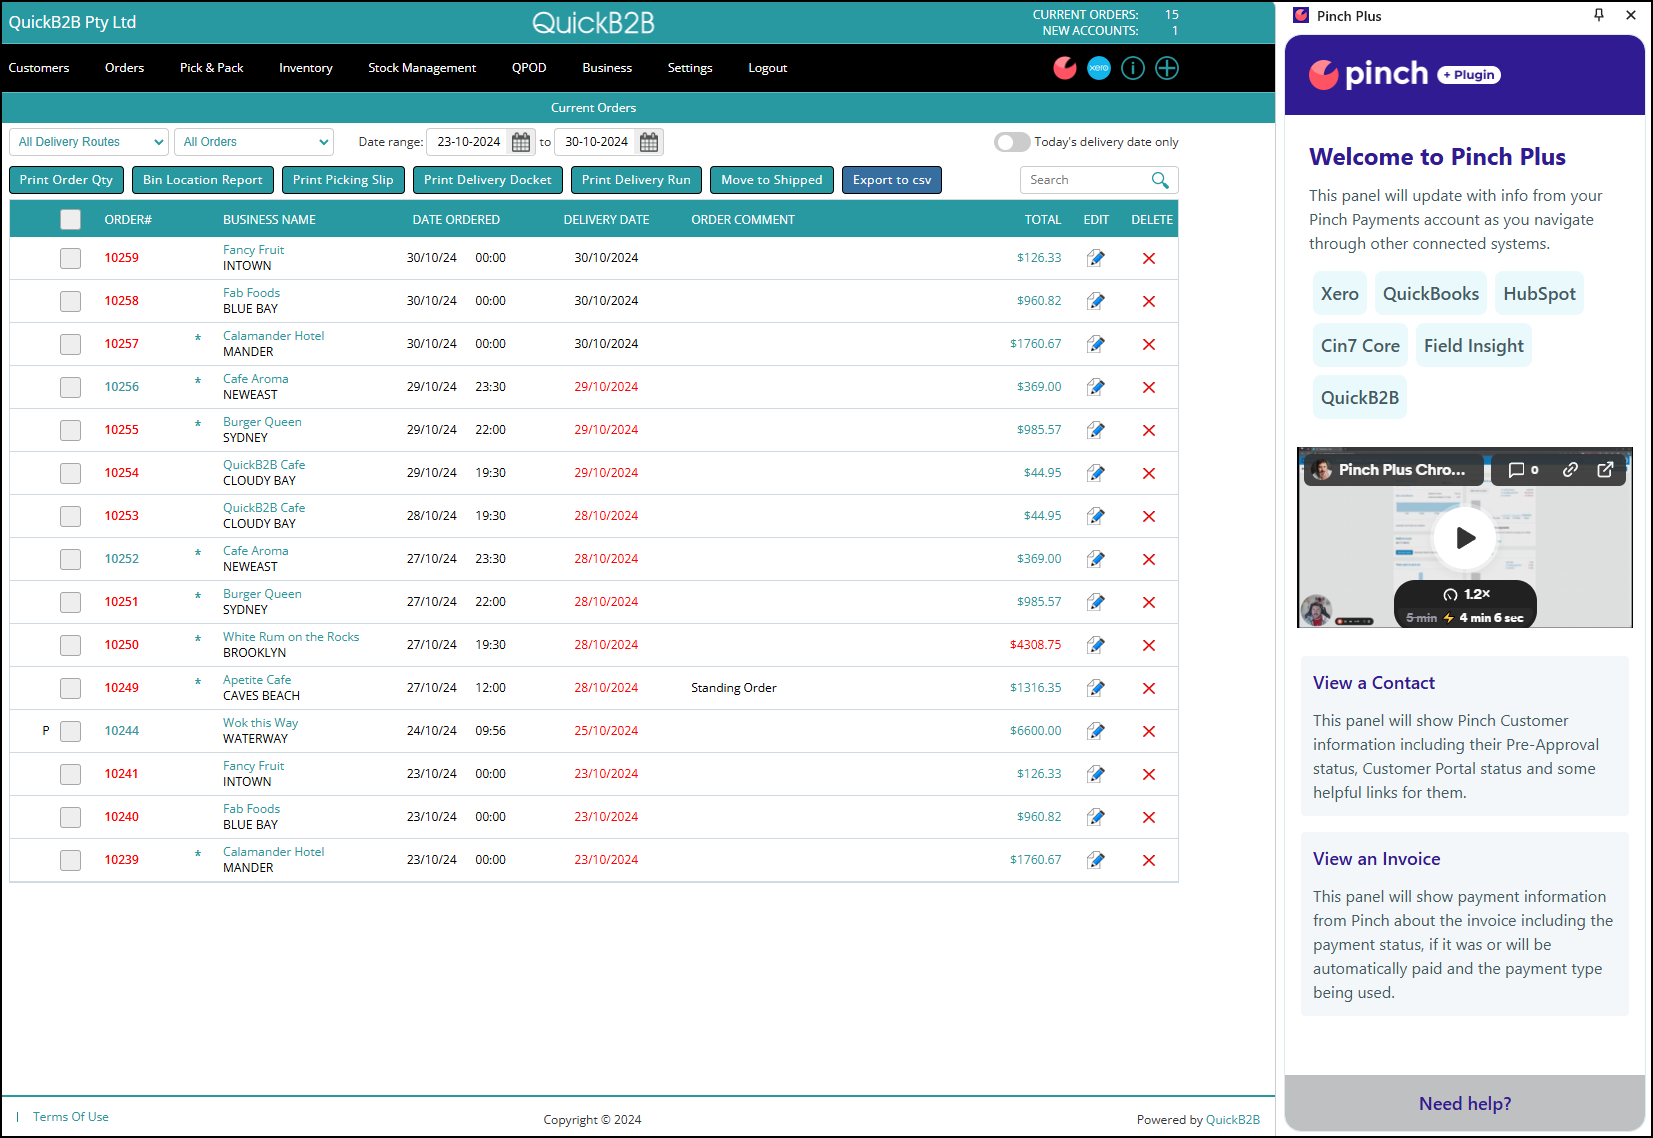Delete order 10257
The image size is (1653, 1138).
tap(1149, 344)
